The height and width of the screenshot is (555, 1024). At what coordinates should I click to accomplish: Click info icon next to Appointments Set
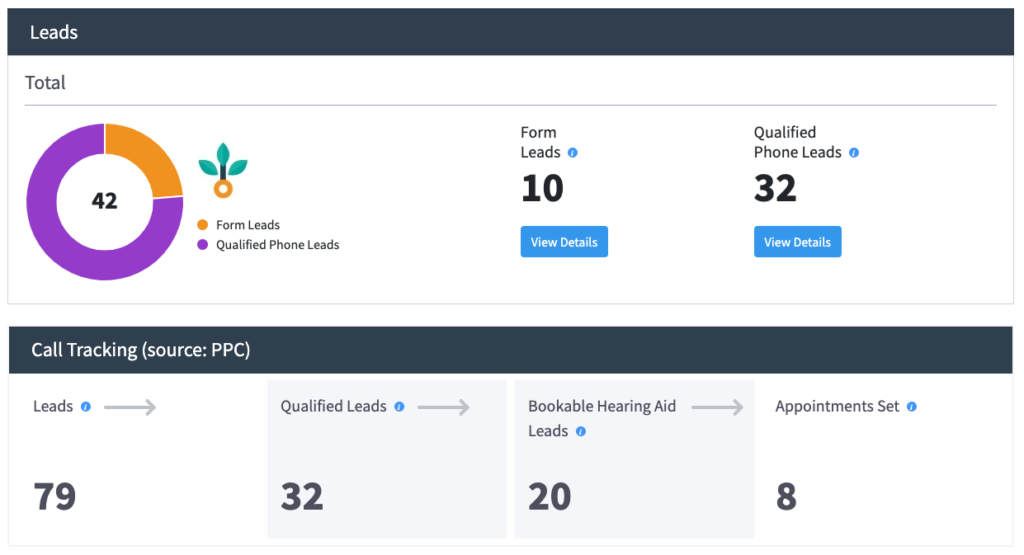[x=912, y=407]
